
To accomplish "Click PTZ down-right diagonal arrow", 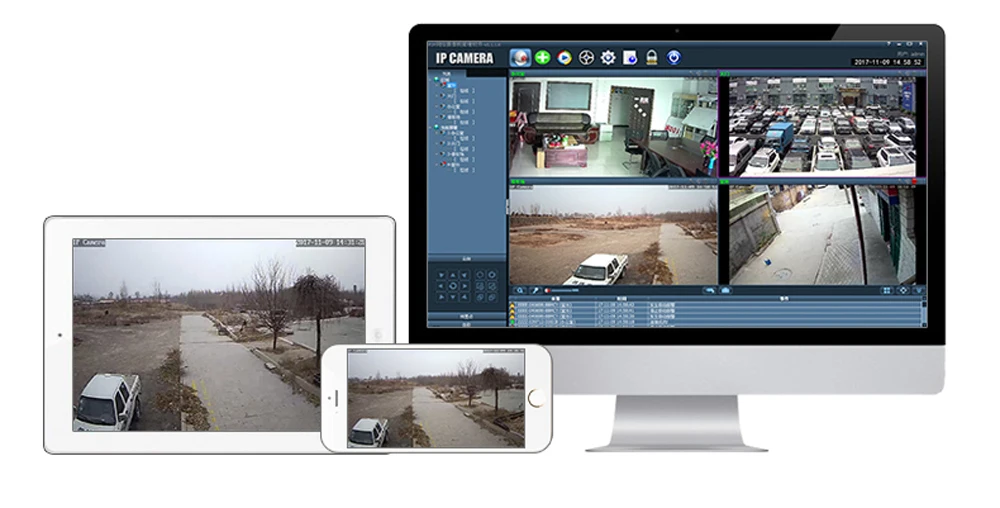I will [x=464, y=297].
